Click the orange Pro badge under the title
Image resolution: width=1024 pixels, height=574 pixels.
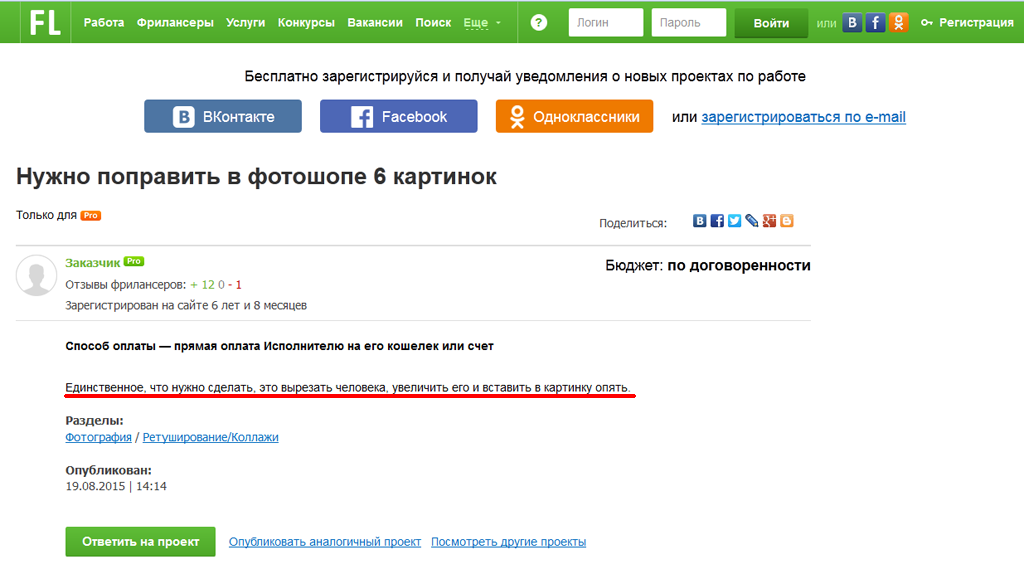pos(91,215)
